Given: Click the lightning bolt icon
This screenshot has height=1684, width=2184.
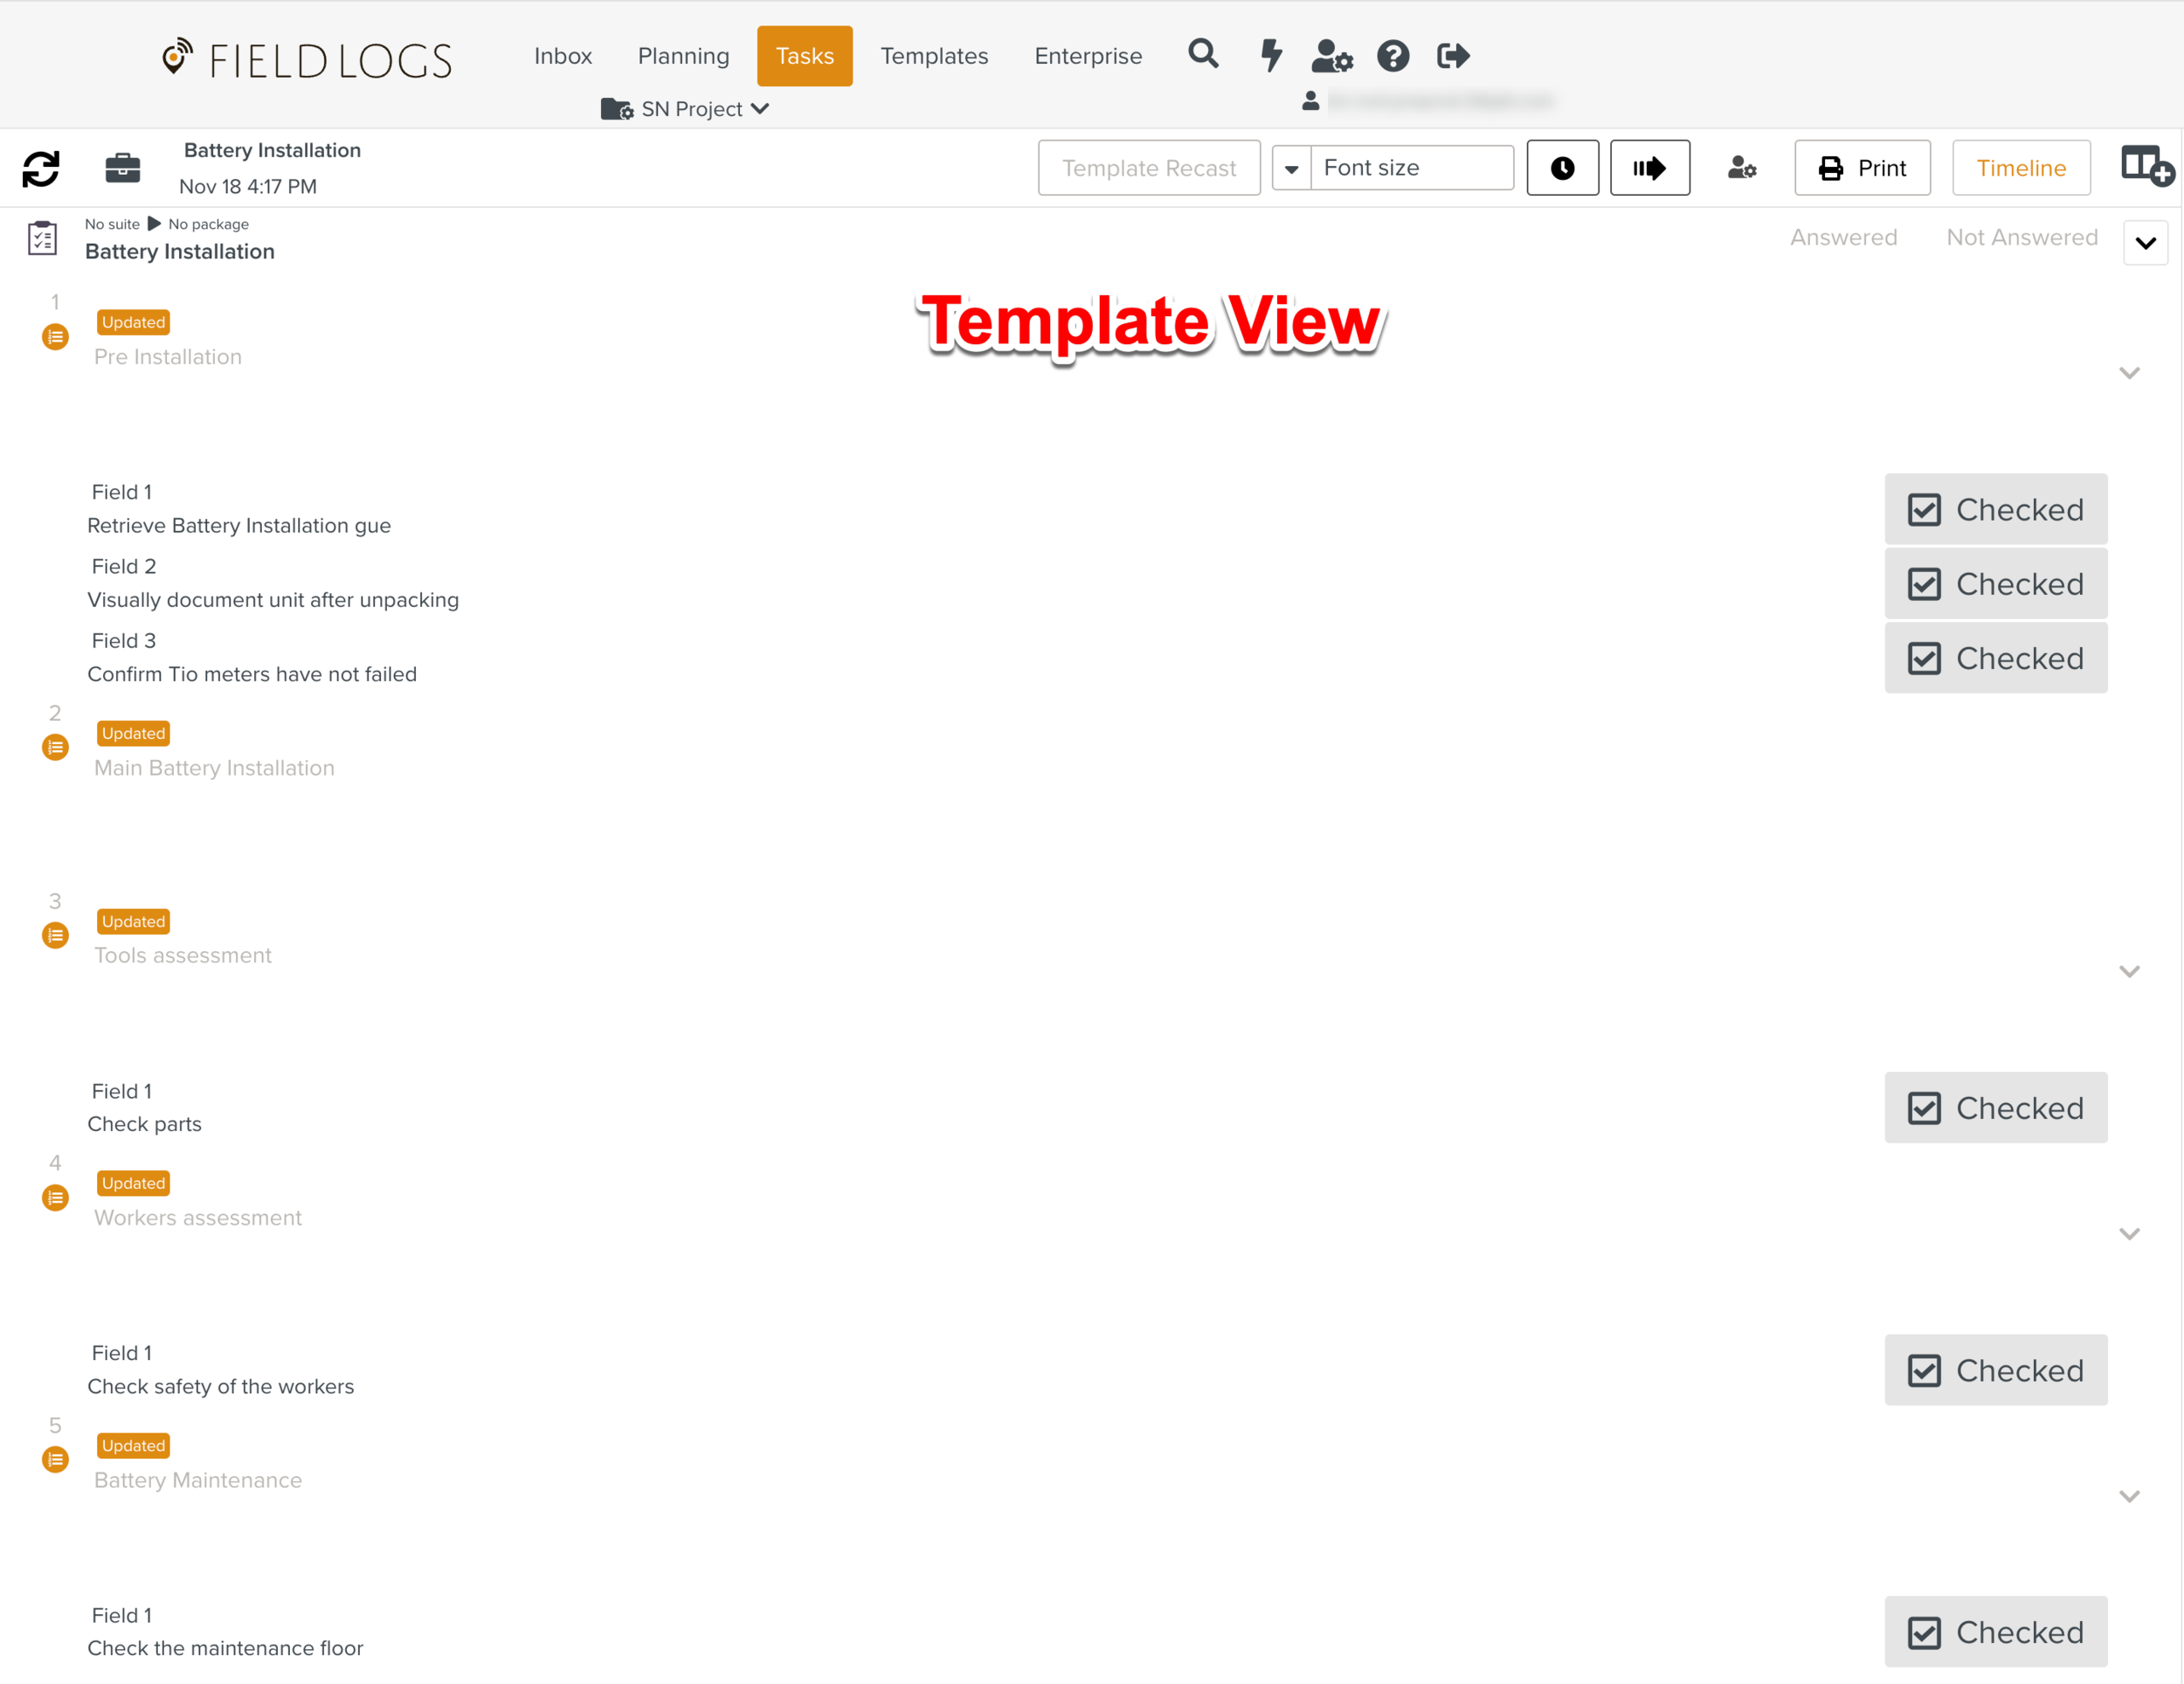Looking at the screenshot, I should 1271,56.
